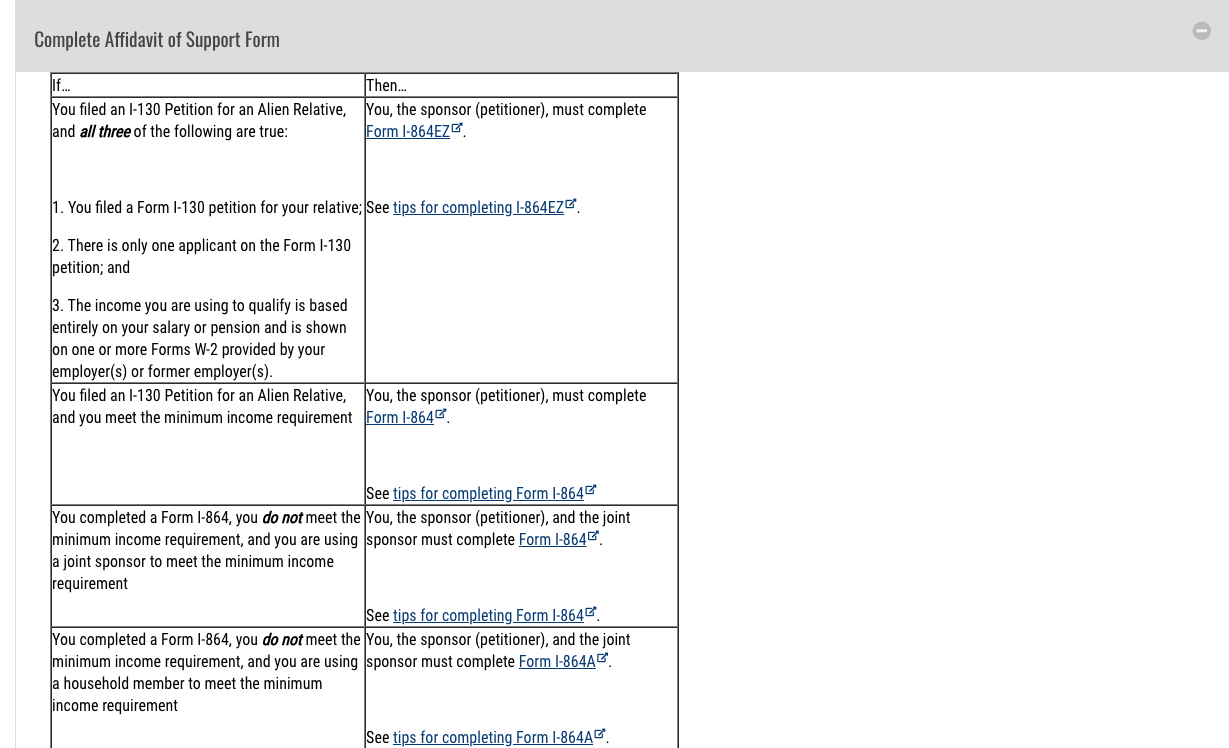The width and height of the screenshot is (1229, 748).
Task: Click text '2. There is only one applicant on the Form I-130'
Action: (x=201, y=245)
